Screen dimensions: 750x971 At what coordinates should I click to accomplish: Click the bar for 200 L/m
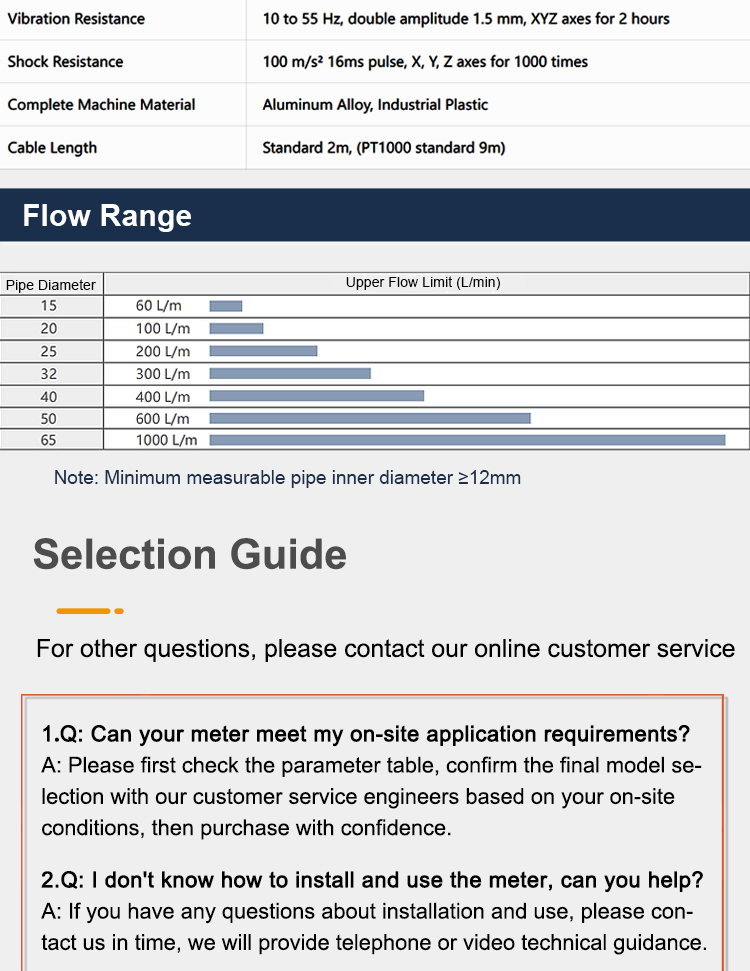263,351
